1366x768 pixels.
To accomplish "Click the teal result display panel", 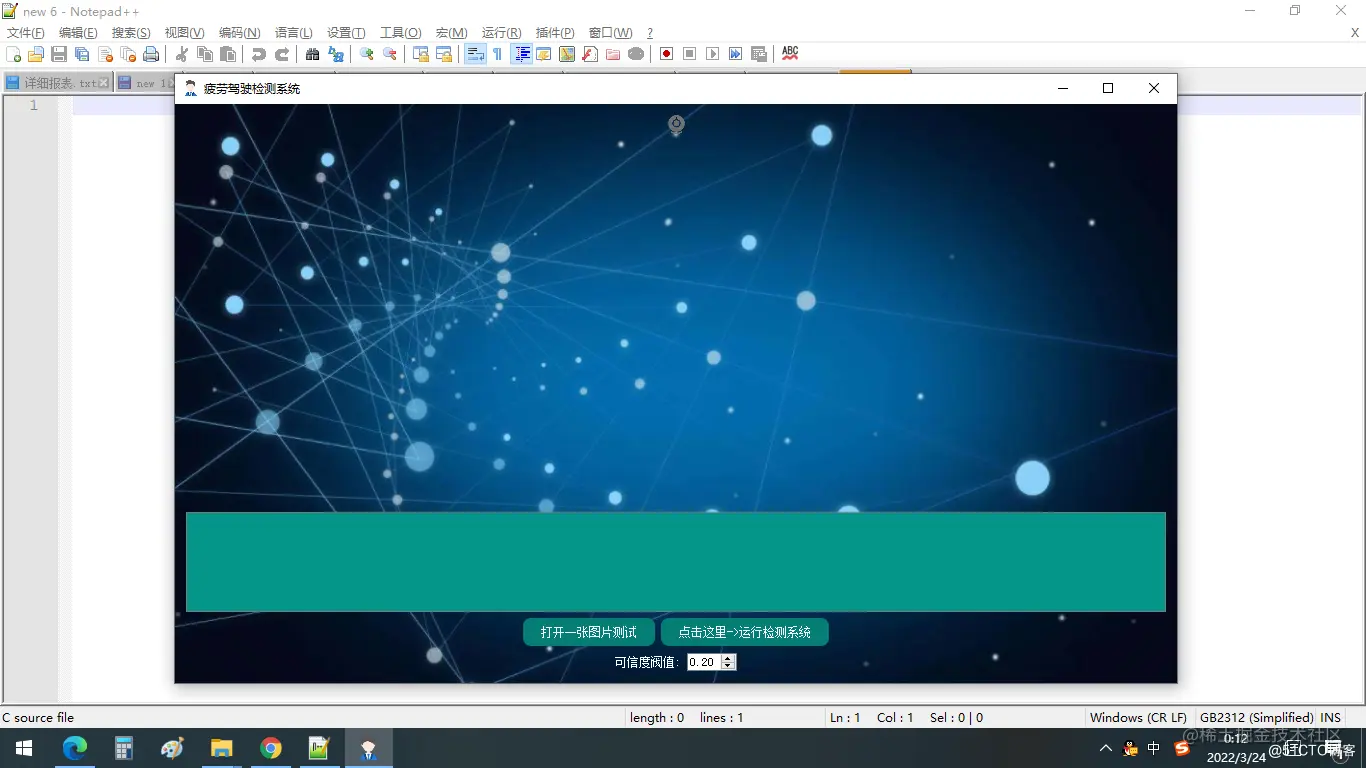I will click(x=676, y=562).
